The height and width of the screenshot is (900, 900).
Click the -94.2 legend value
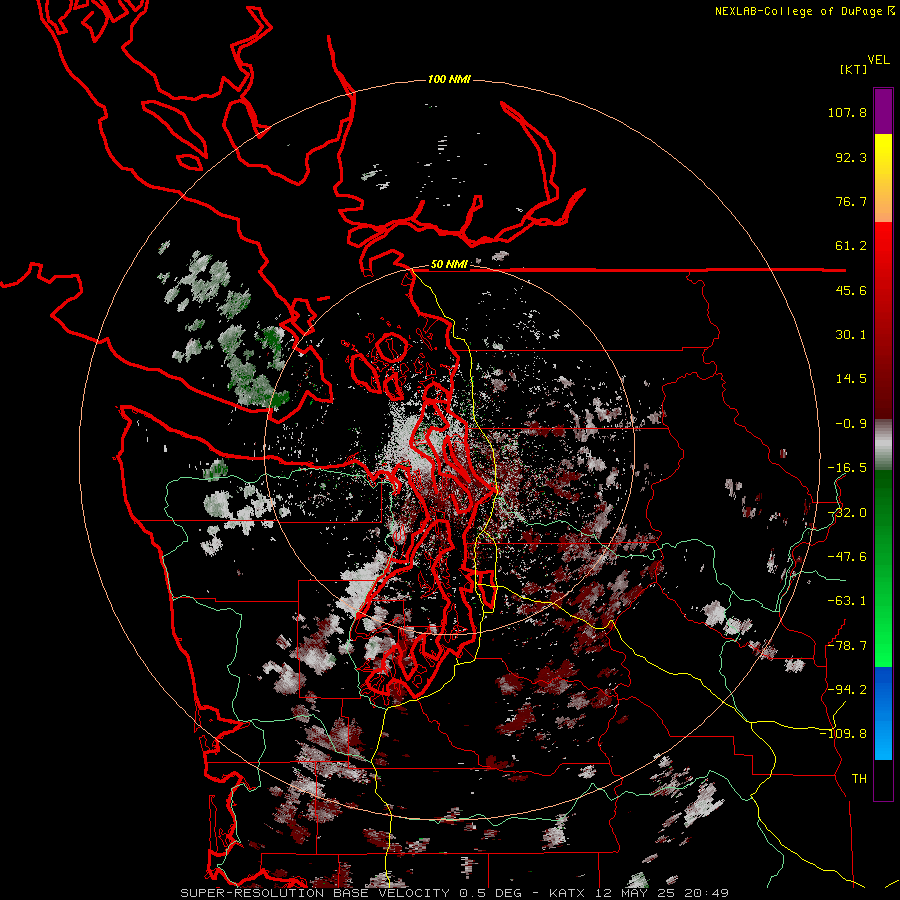[847, 689]
